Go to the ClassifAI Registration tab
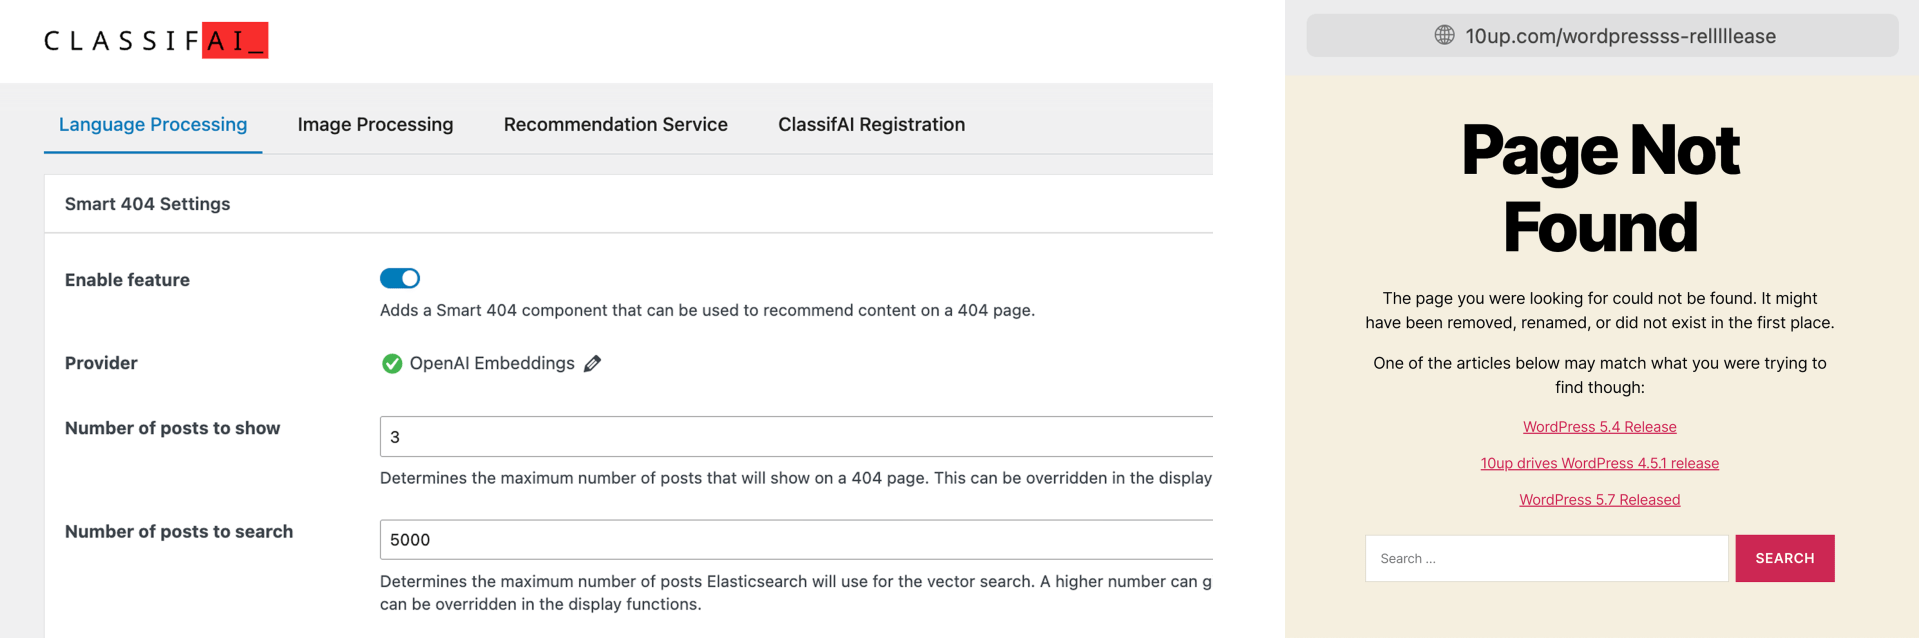1919x638 pixels. pyautogui.click(x=872, y=124)
